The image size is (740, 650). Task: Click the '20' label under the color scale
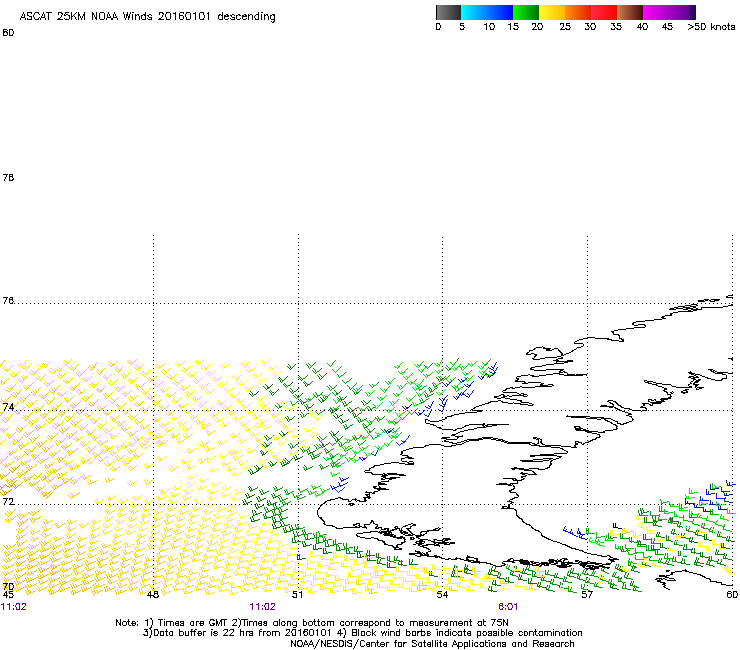coord(537,27)
